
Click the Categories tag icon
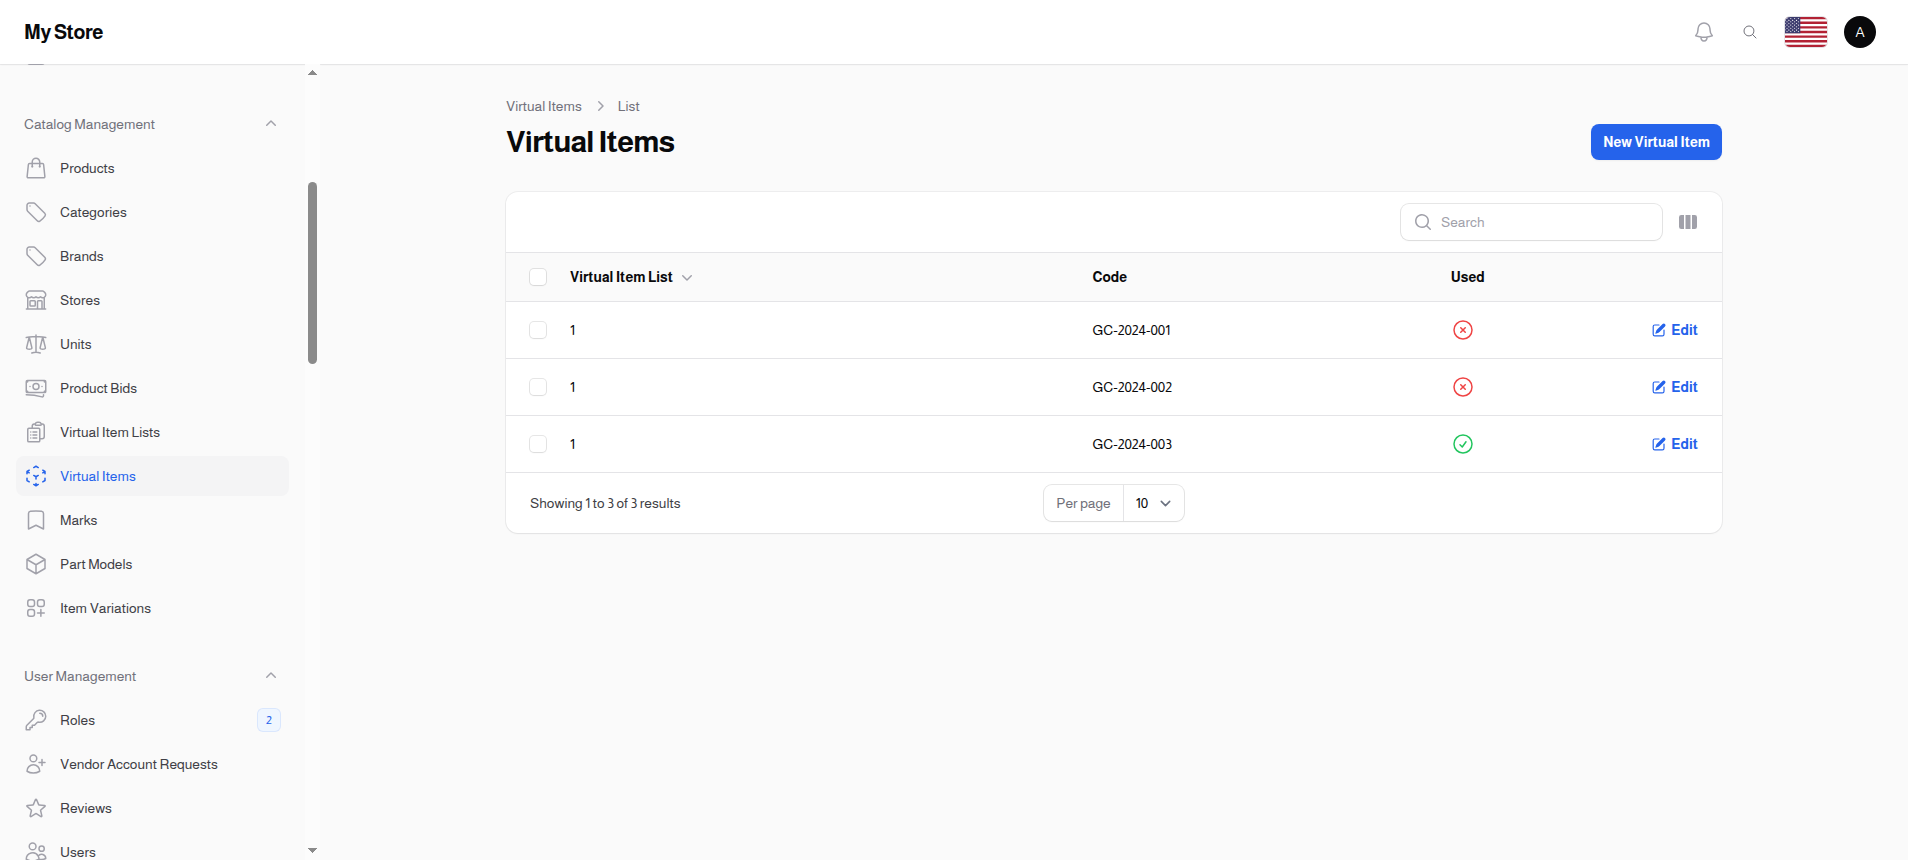coord(36,212)
